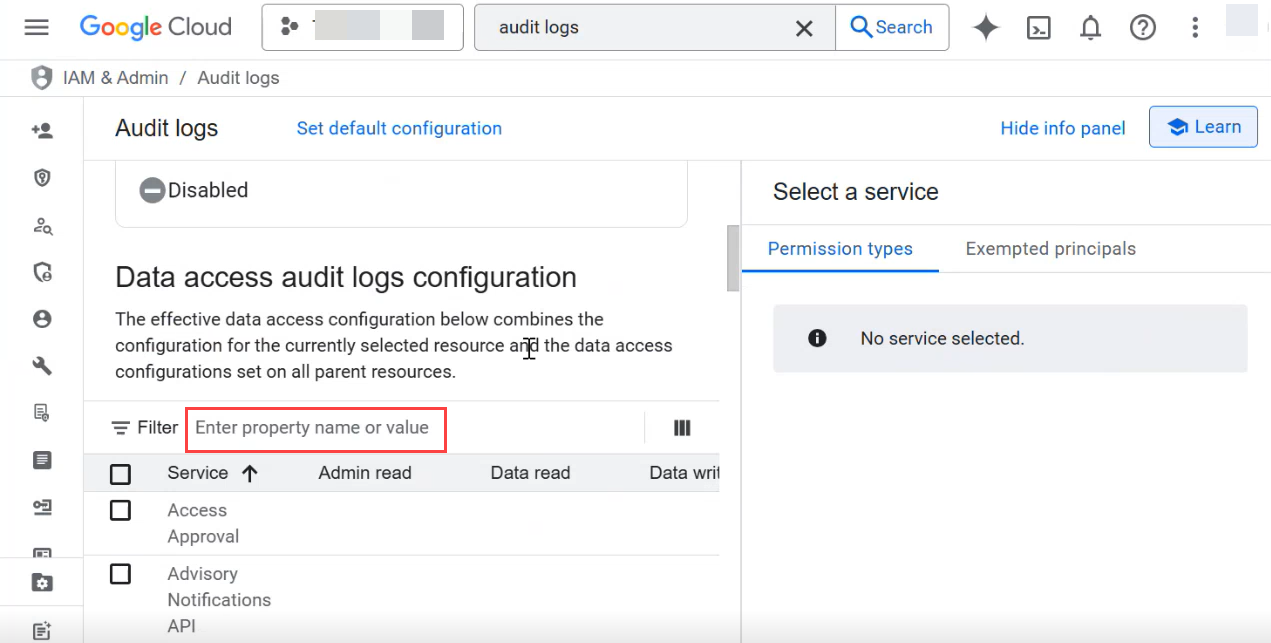The height and width of the screenshot is (643, 1271).
Task: Open the three-dot more options menu
Action: [1194, 28]
